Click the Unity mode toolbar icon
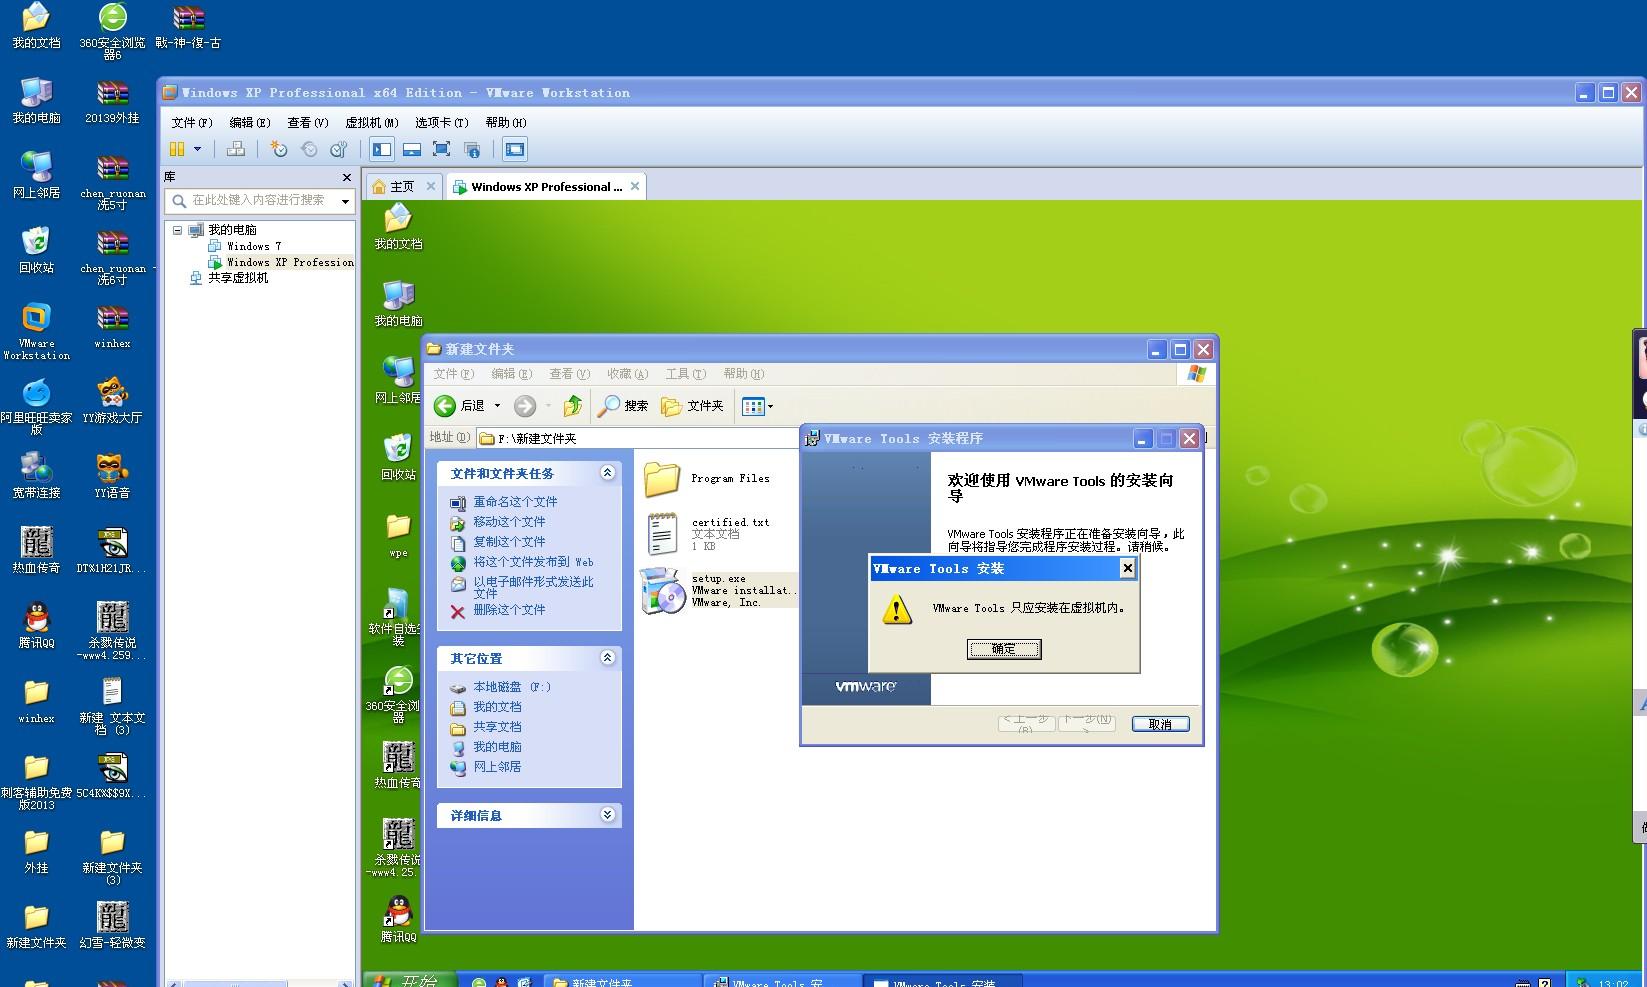 point(472,149)
